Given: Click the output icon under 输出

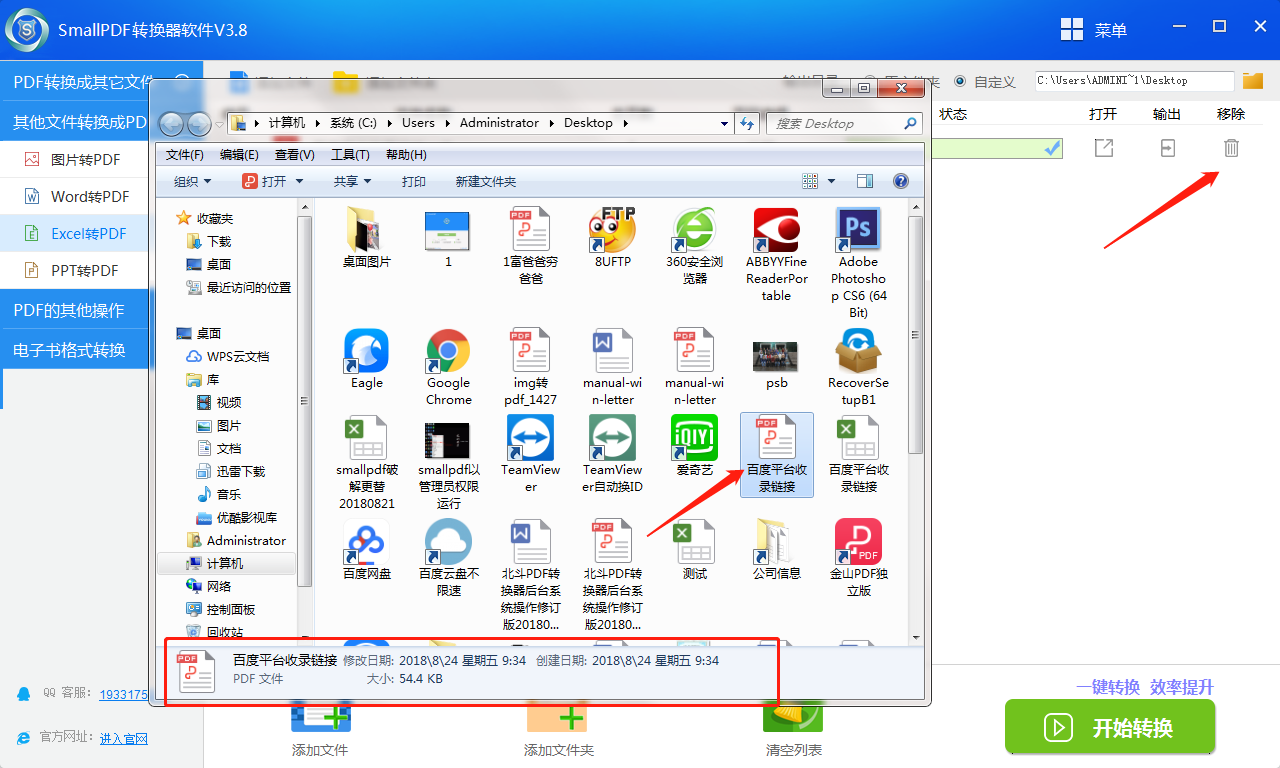Looking at the screenshot, I should tap(1167, 148).
